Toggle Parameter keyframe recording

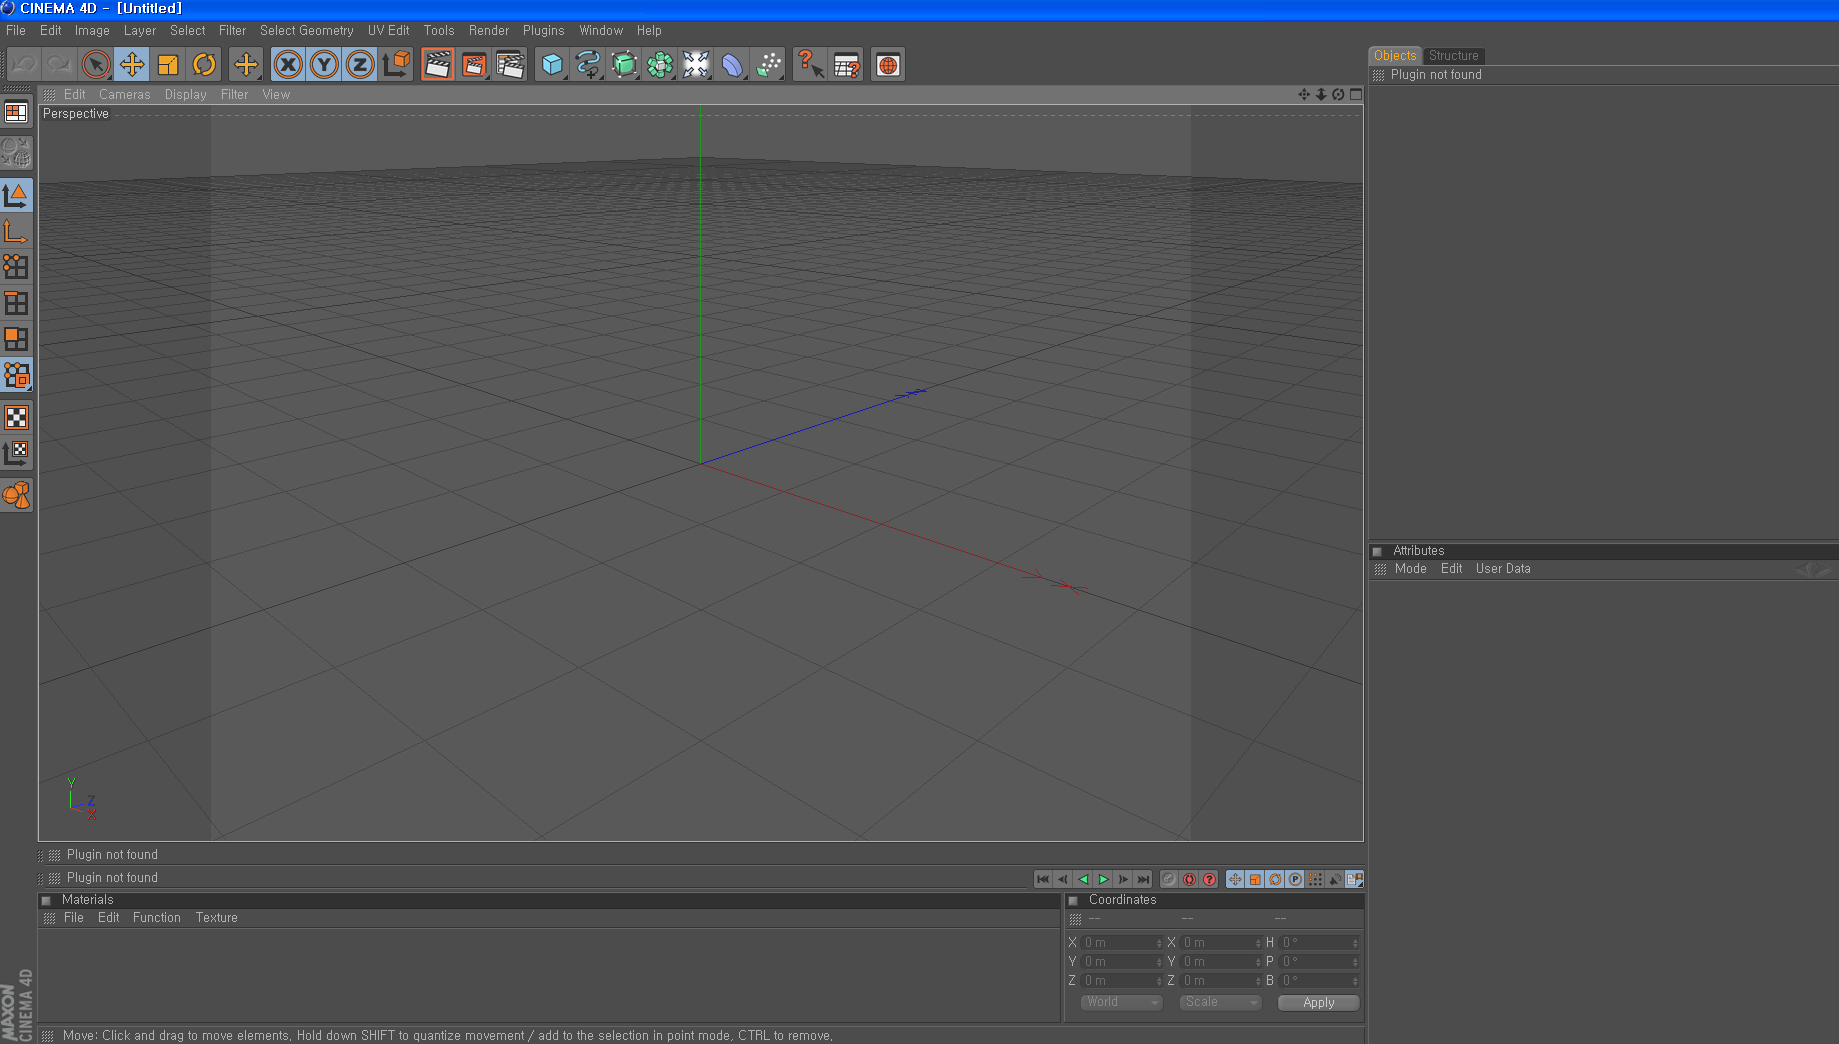1295,879
